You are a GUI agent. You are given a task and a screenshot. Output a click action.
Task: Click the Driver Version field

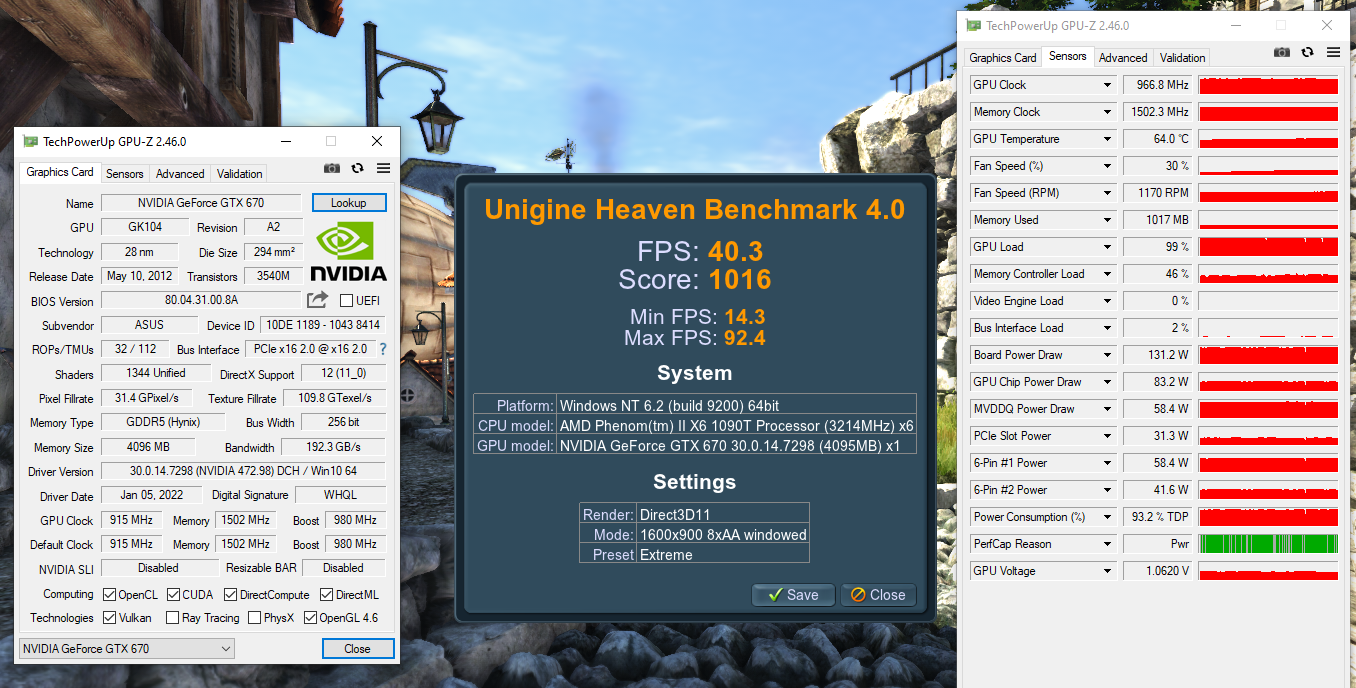pyautogui.click(x=243, y=471)
